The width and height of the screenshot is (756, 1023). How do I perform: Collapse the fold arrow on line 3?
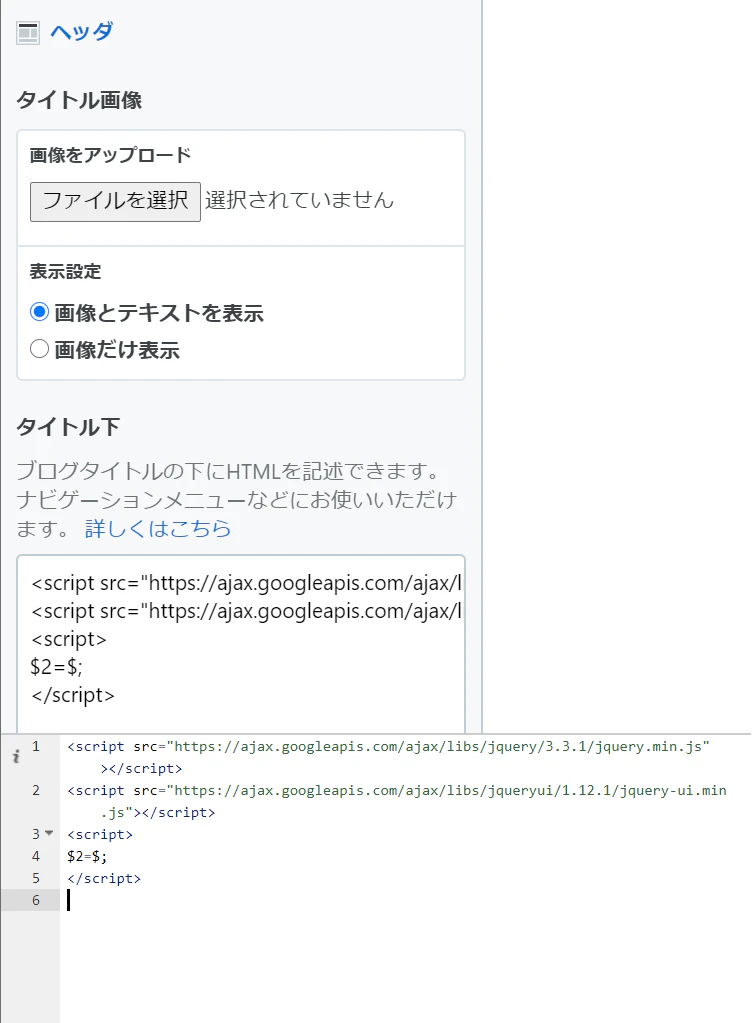[49, 833]
